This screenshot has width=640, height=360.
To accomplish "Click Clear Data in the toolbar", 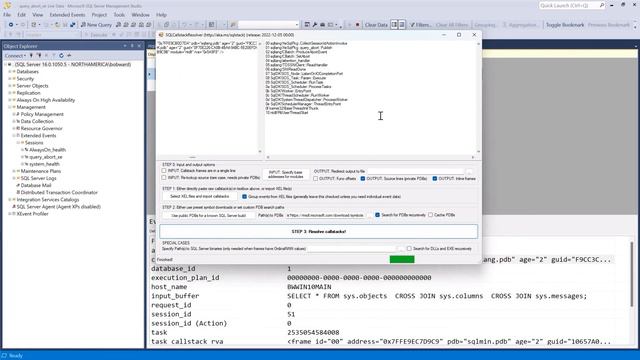I will point(376,25).
